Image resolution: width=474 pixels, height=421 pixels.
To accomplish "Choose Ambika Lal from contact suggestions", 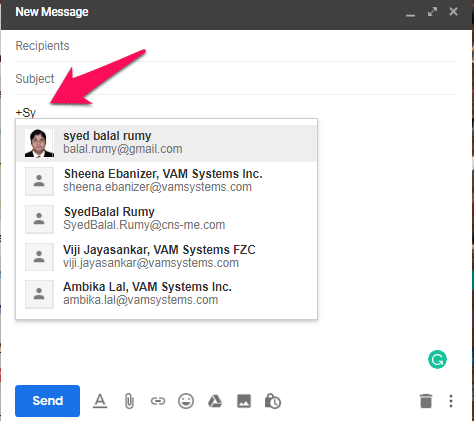I will point(166,294).
